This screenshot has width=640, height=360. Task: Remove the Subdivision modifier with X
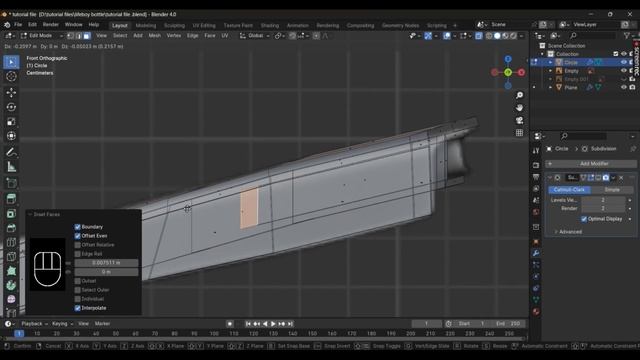pyautogui.click(x=621, y=178)
